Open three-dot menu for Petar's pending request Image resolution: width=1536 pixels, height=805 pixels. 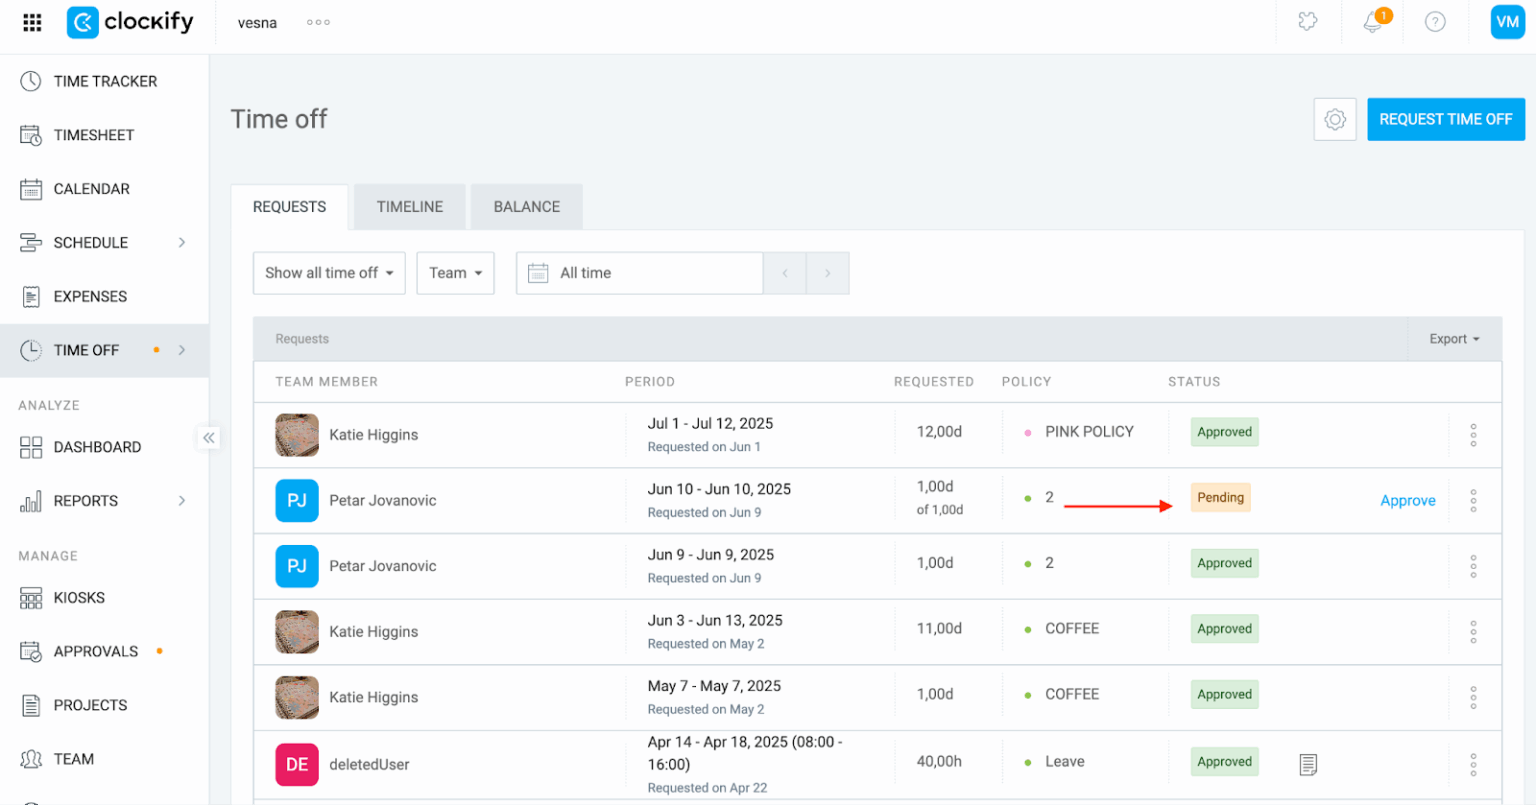[1473, 501]
